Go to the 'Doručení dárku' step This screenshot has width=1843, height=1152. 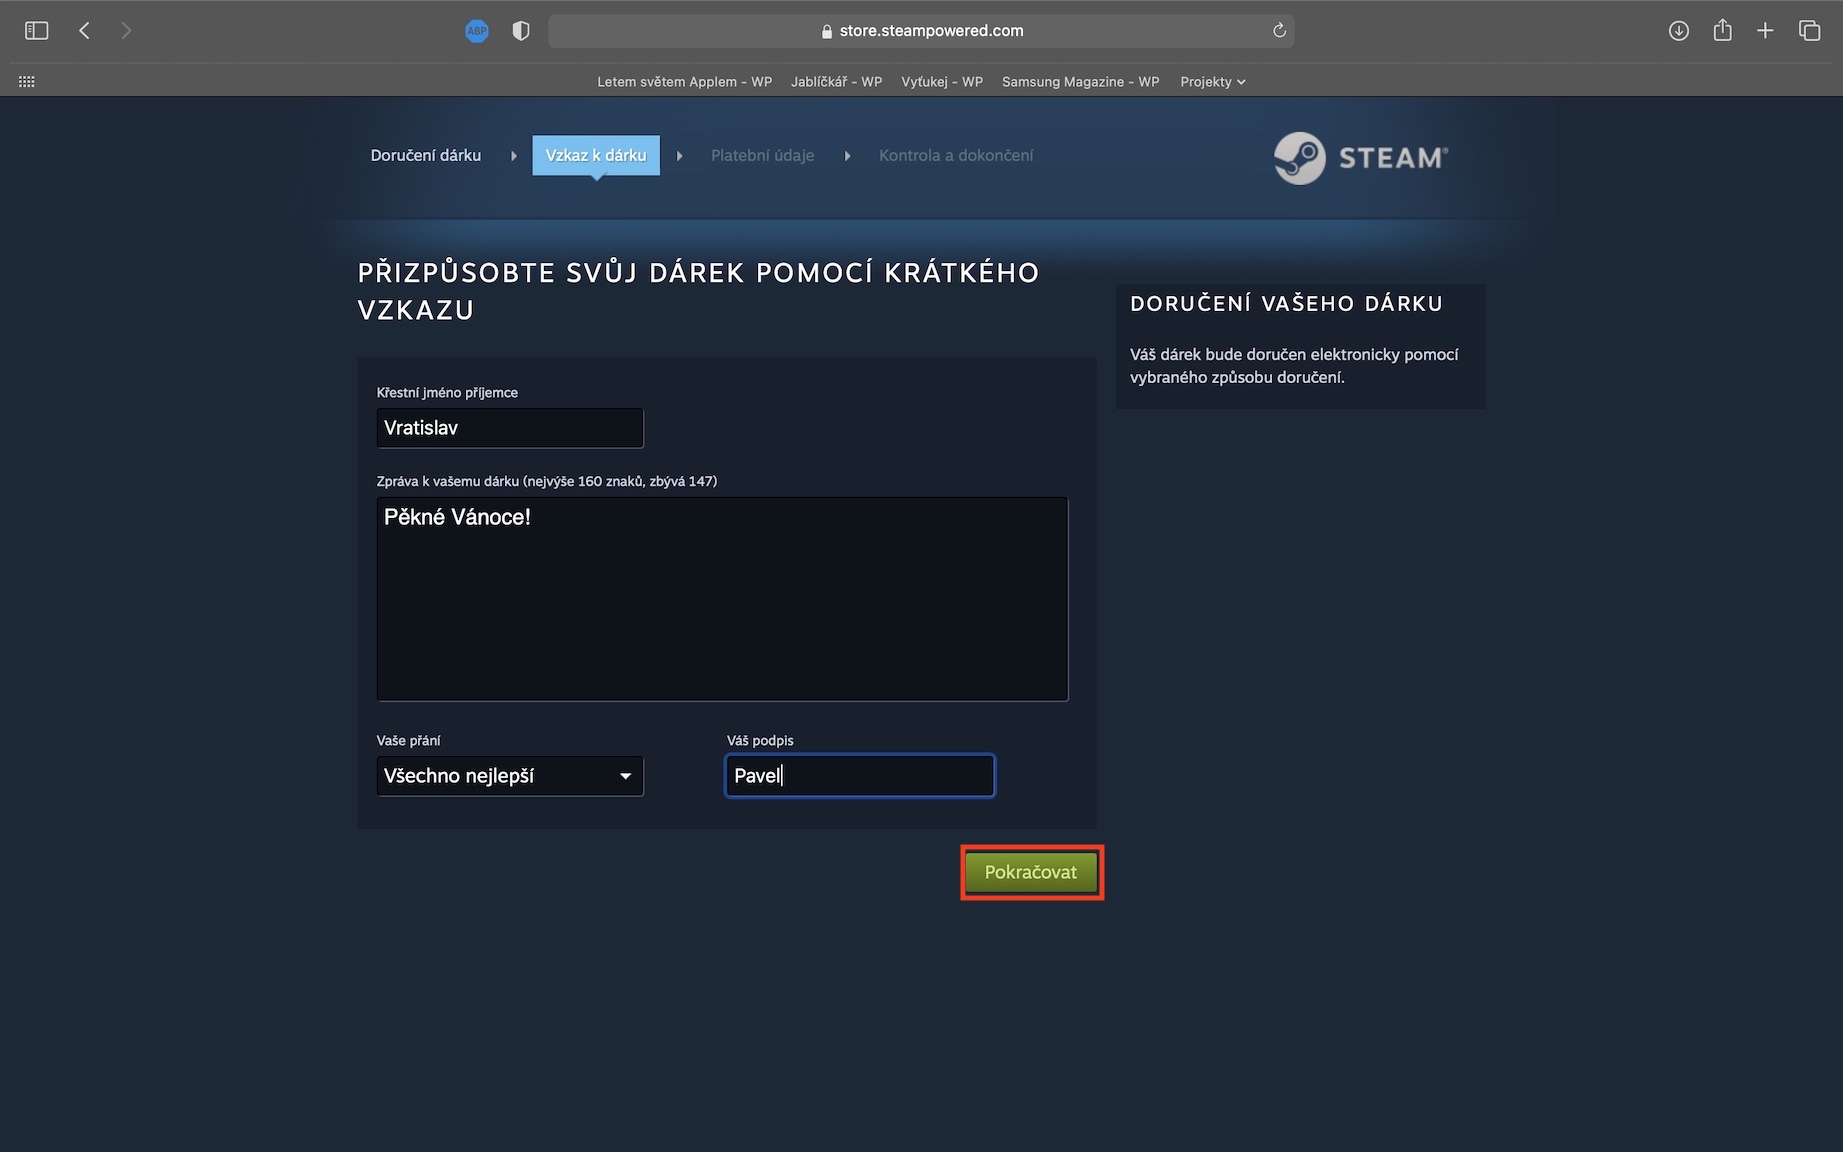[x=426, y=155]
